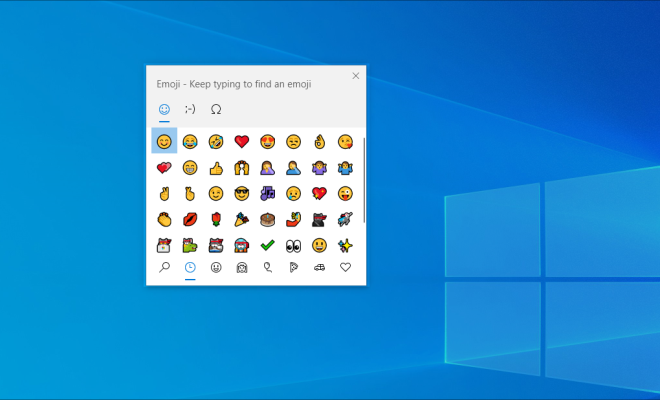
Task: Show most recently used emoji clock category
Action: click(190, 267)
